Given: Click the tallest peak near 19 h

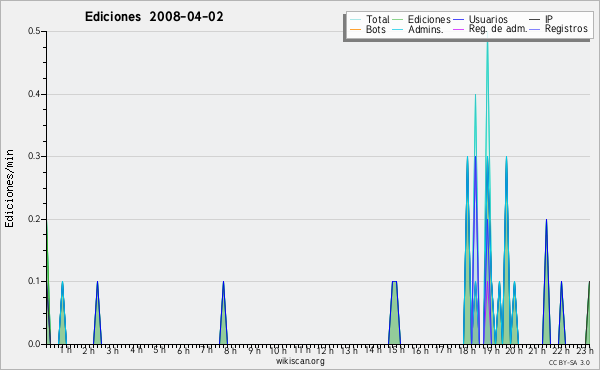Looking at the screenshot, I should pyautogui.click(x=487, y=42).
